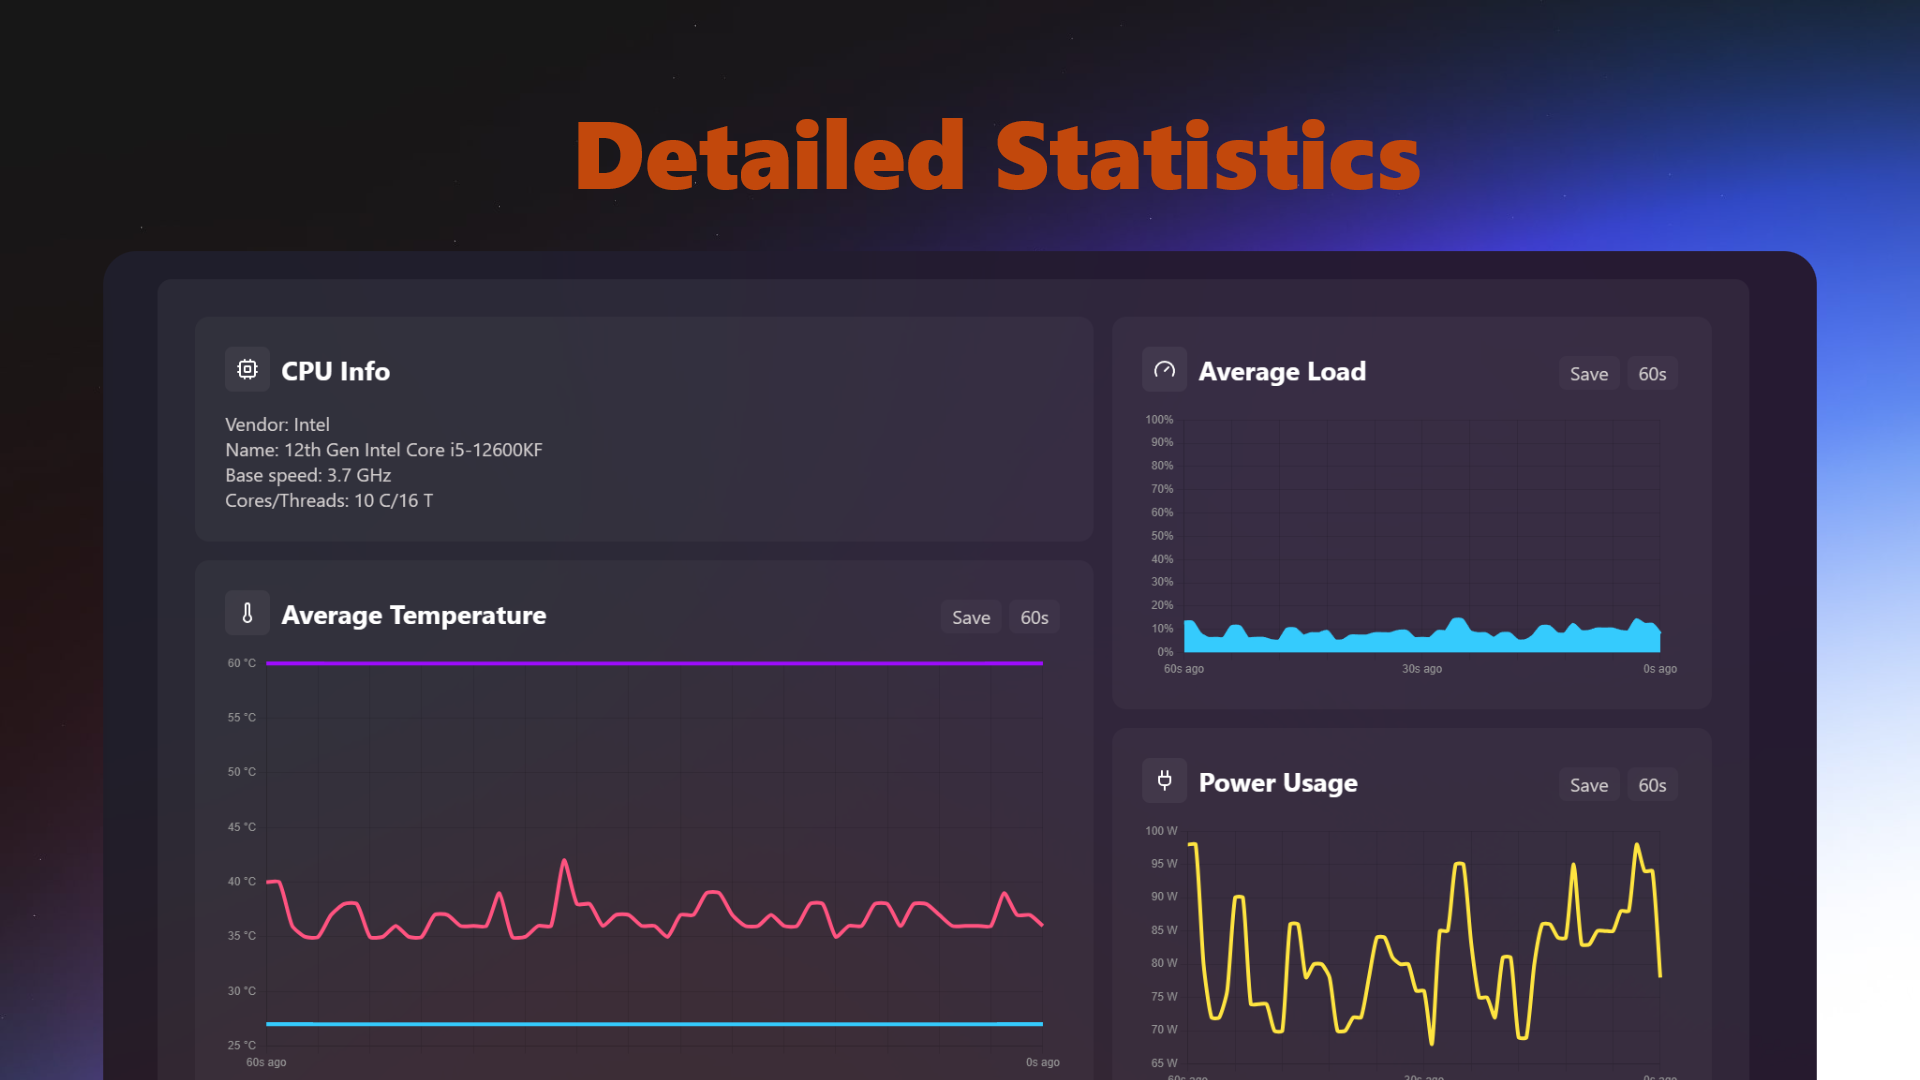Click the gauge icon next to Average Load
The width and height of the screenshot is (1920, 1080).
pos(1164,369)
